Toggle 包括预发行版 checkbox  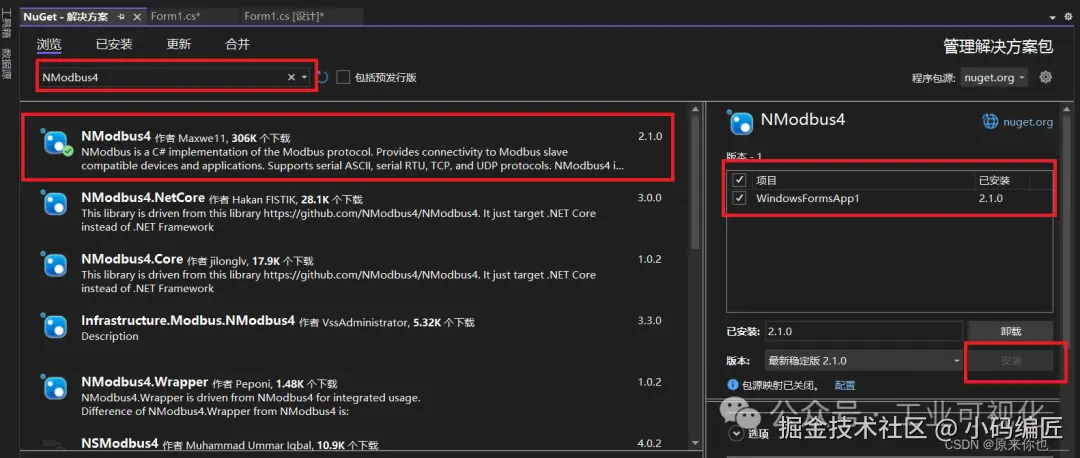point(343,77)
